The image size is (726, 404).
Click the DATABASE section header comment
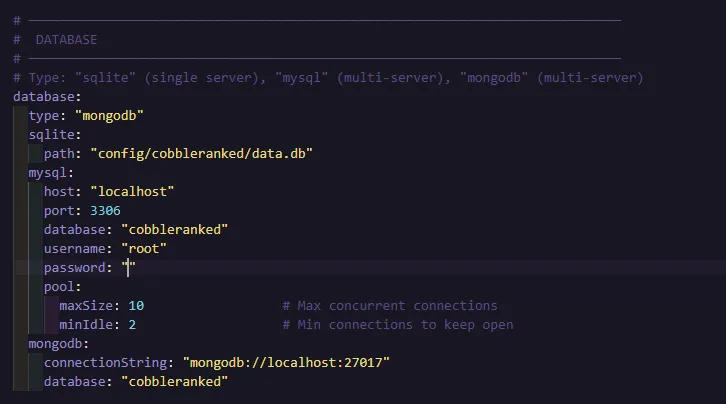coord(55,40)
